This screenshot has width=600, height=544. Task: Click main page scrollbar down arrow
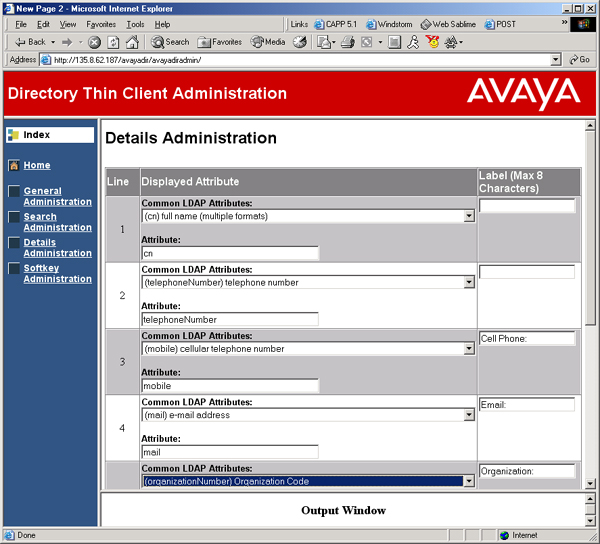point(590,484)
